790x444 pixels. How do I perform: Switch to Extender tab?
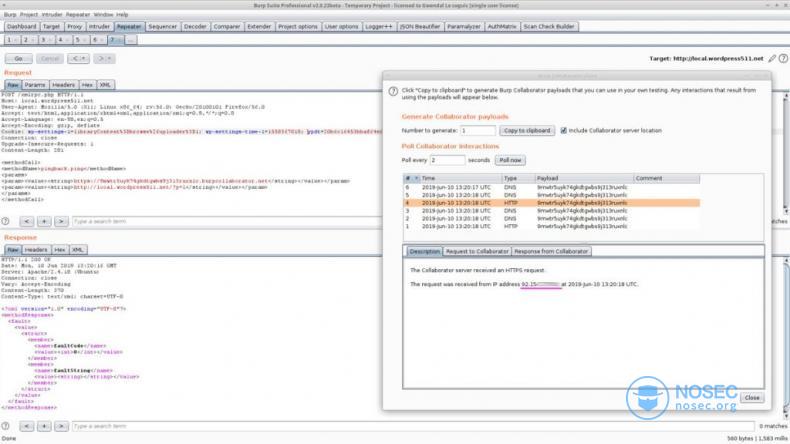259,26
